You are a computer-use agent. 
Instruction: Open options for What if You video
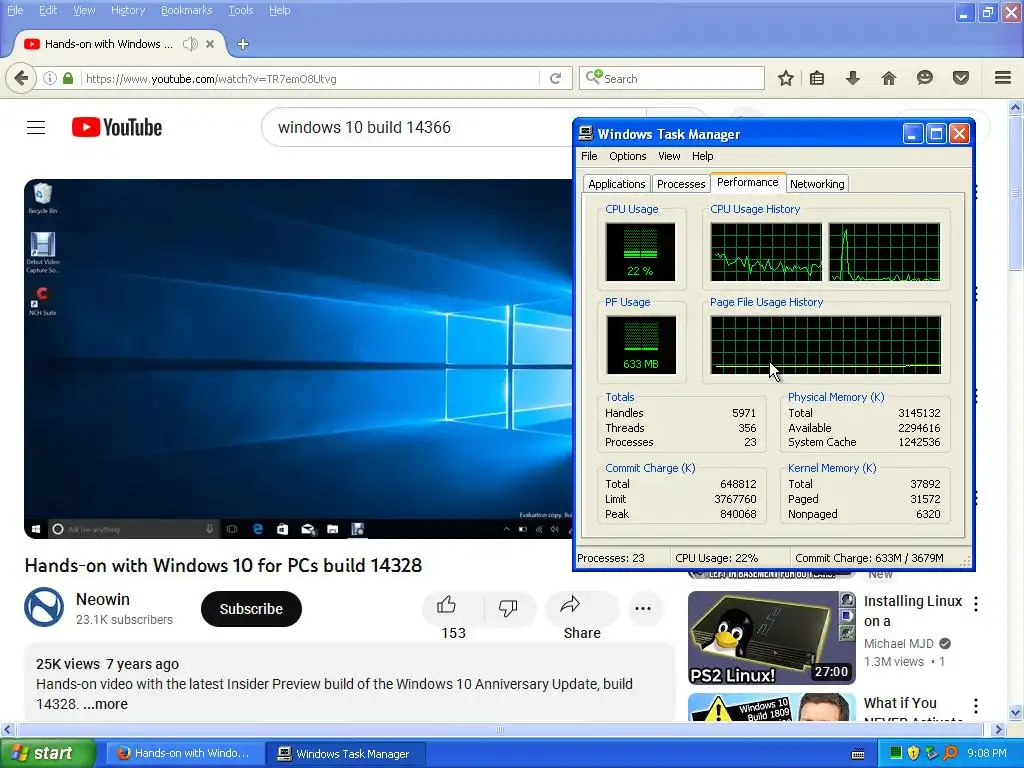click(x=976, y=706)
